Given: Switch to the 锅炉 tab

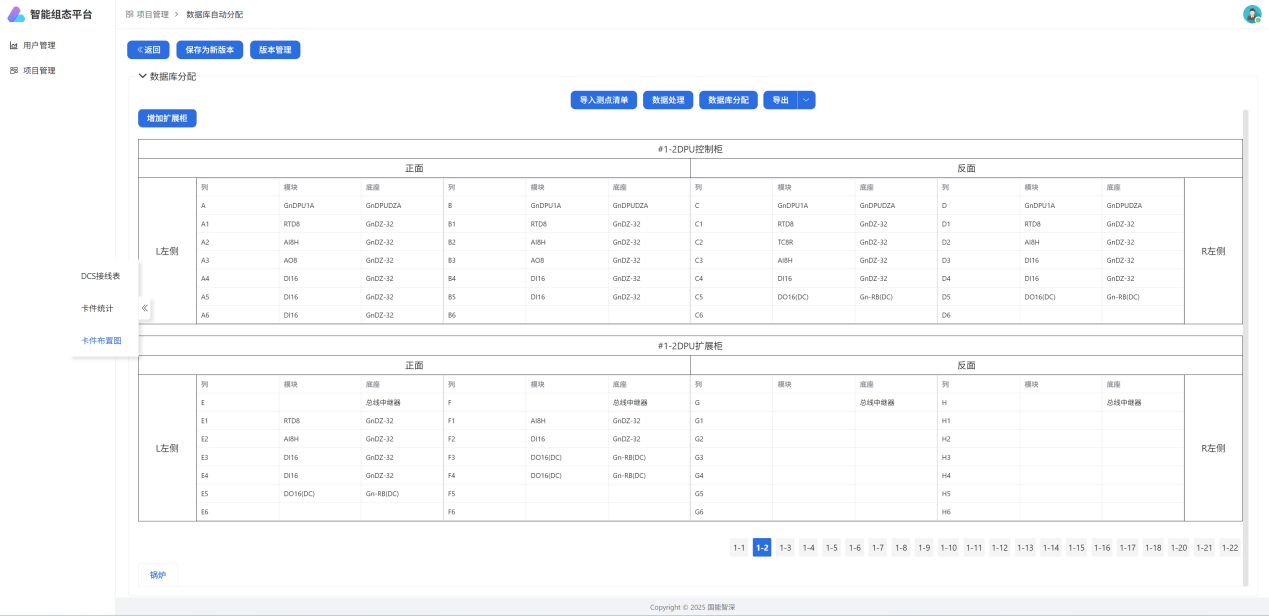Looking at the screenshot, I should pos(158,575).
